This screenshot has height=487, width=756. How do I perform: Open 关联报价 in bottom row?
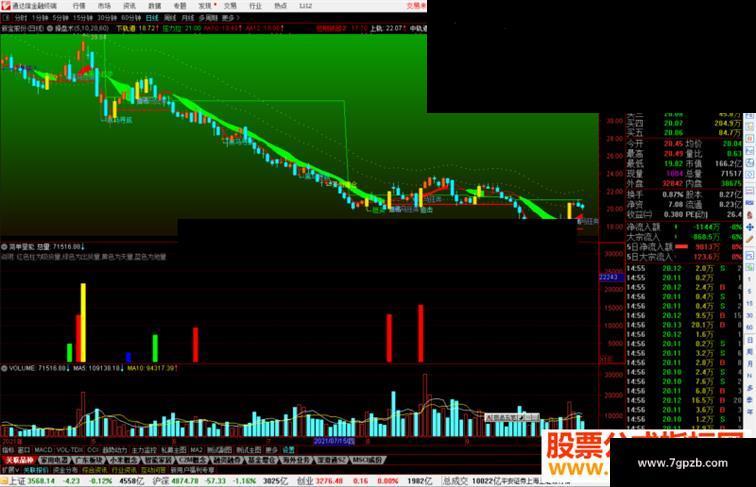pos(35,469)
